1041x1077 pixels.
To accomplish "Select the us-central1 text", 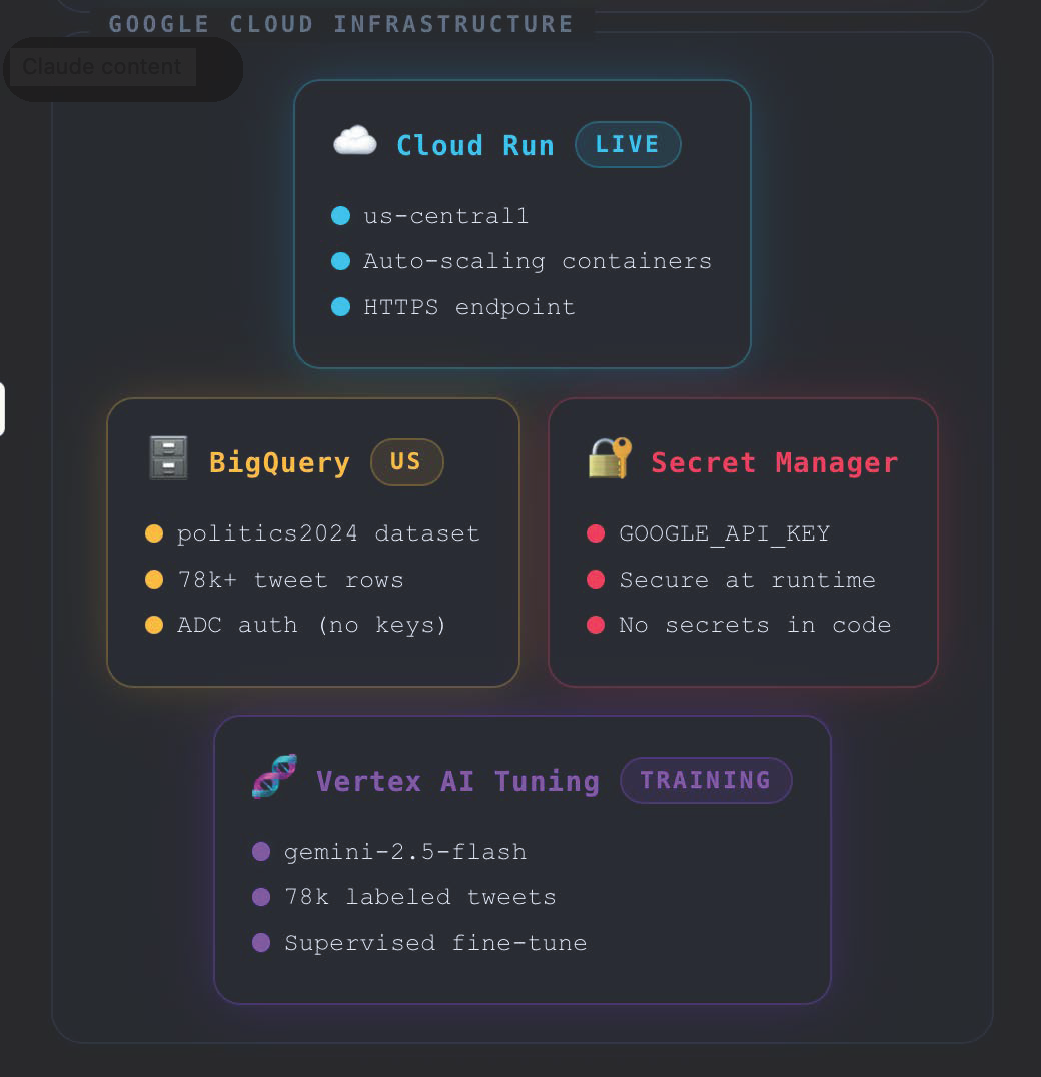I will [x=446, y=216].
